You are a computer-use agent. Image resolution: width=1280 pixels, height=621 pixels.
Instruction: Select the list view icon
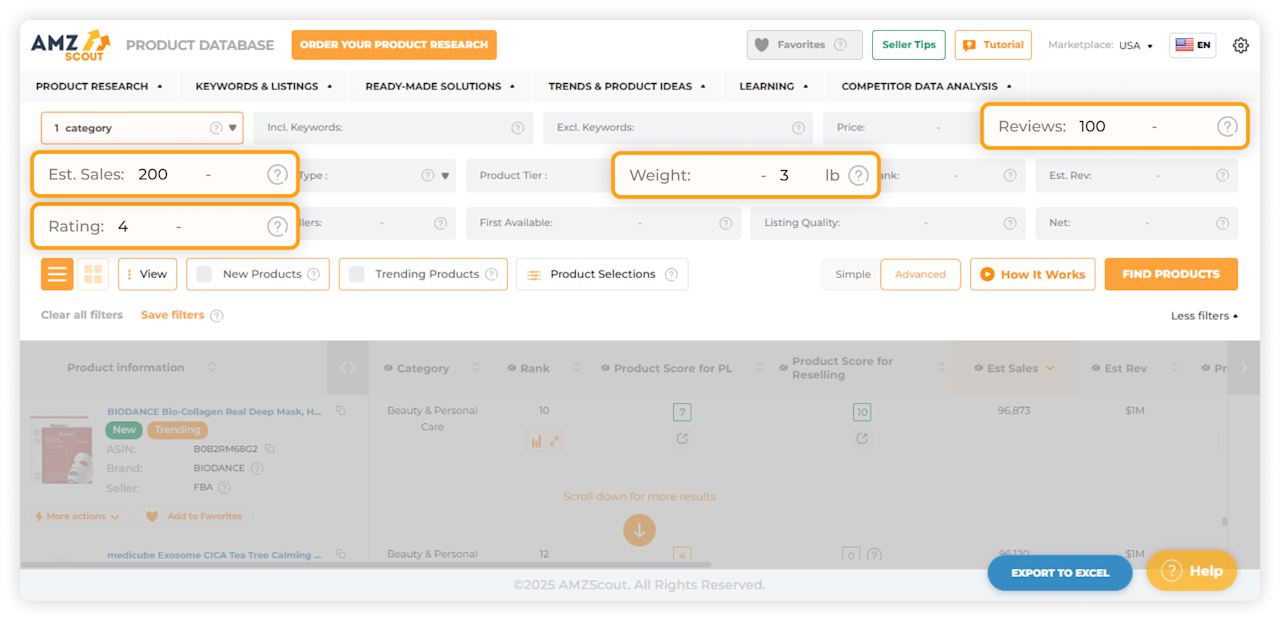(57, 273)
